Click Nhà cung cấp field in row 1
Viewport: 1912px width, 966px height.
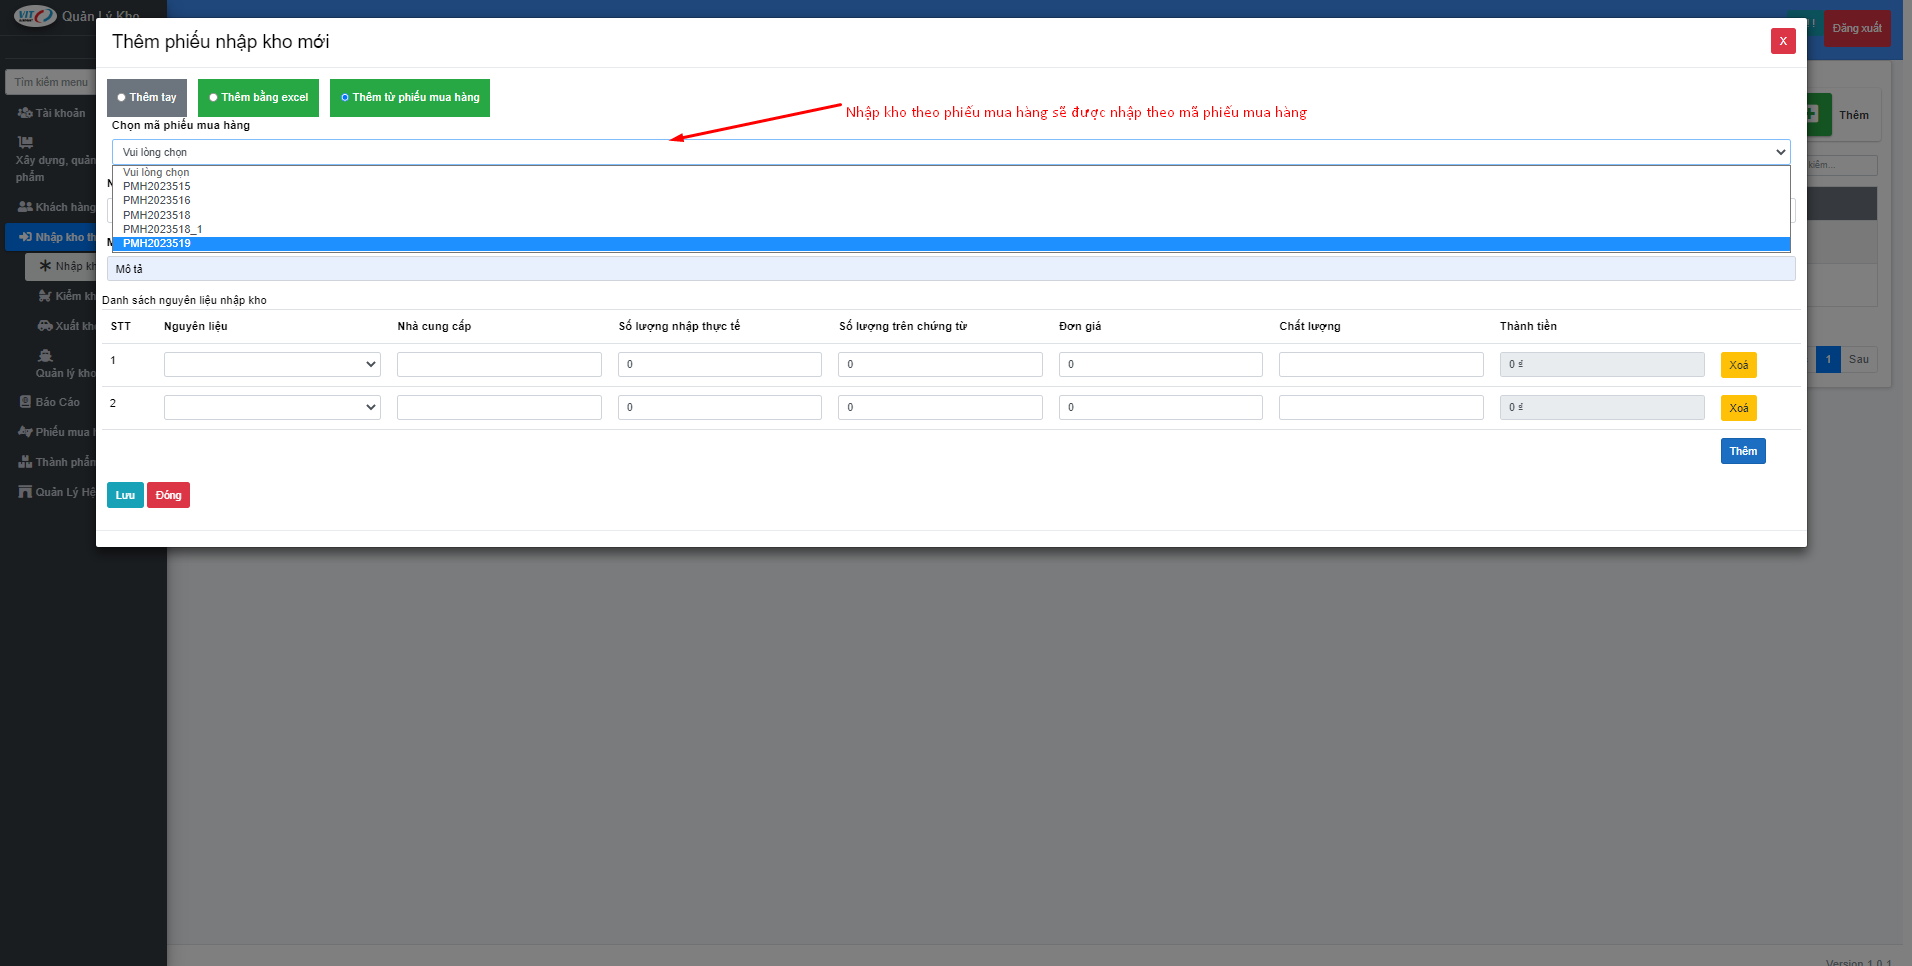tap(499, 364)
